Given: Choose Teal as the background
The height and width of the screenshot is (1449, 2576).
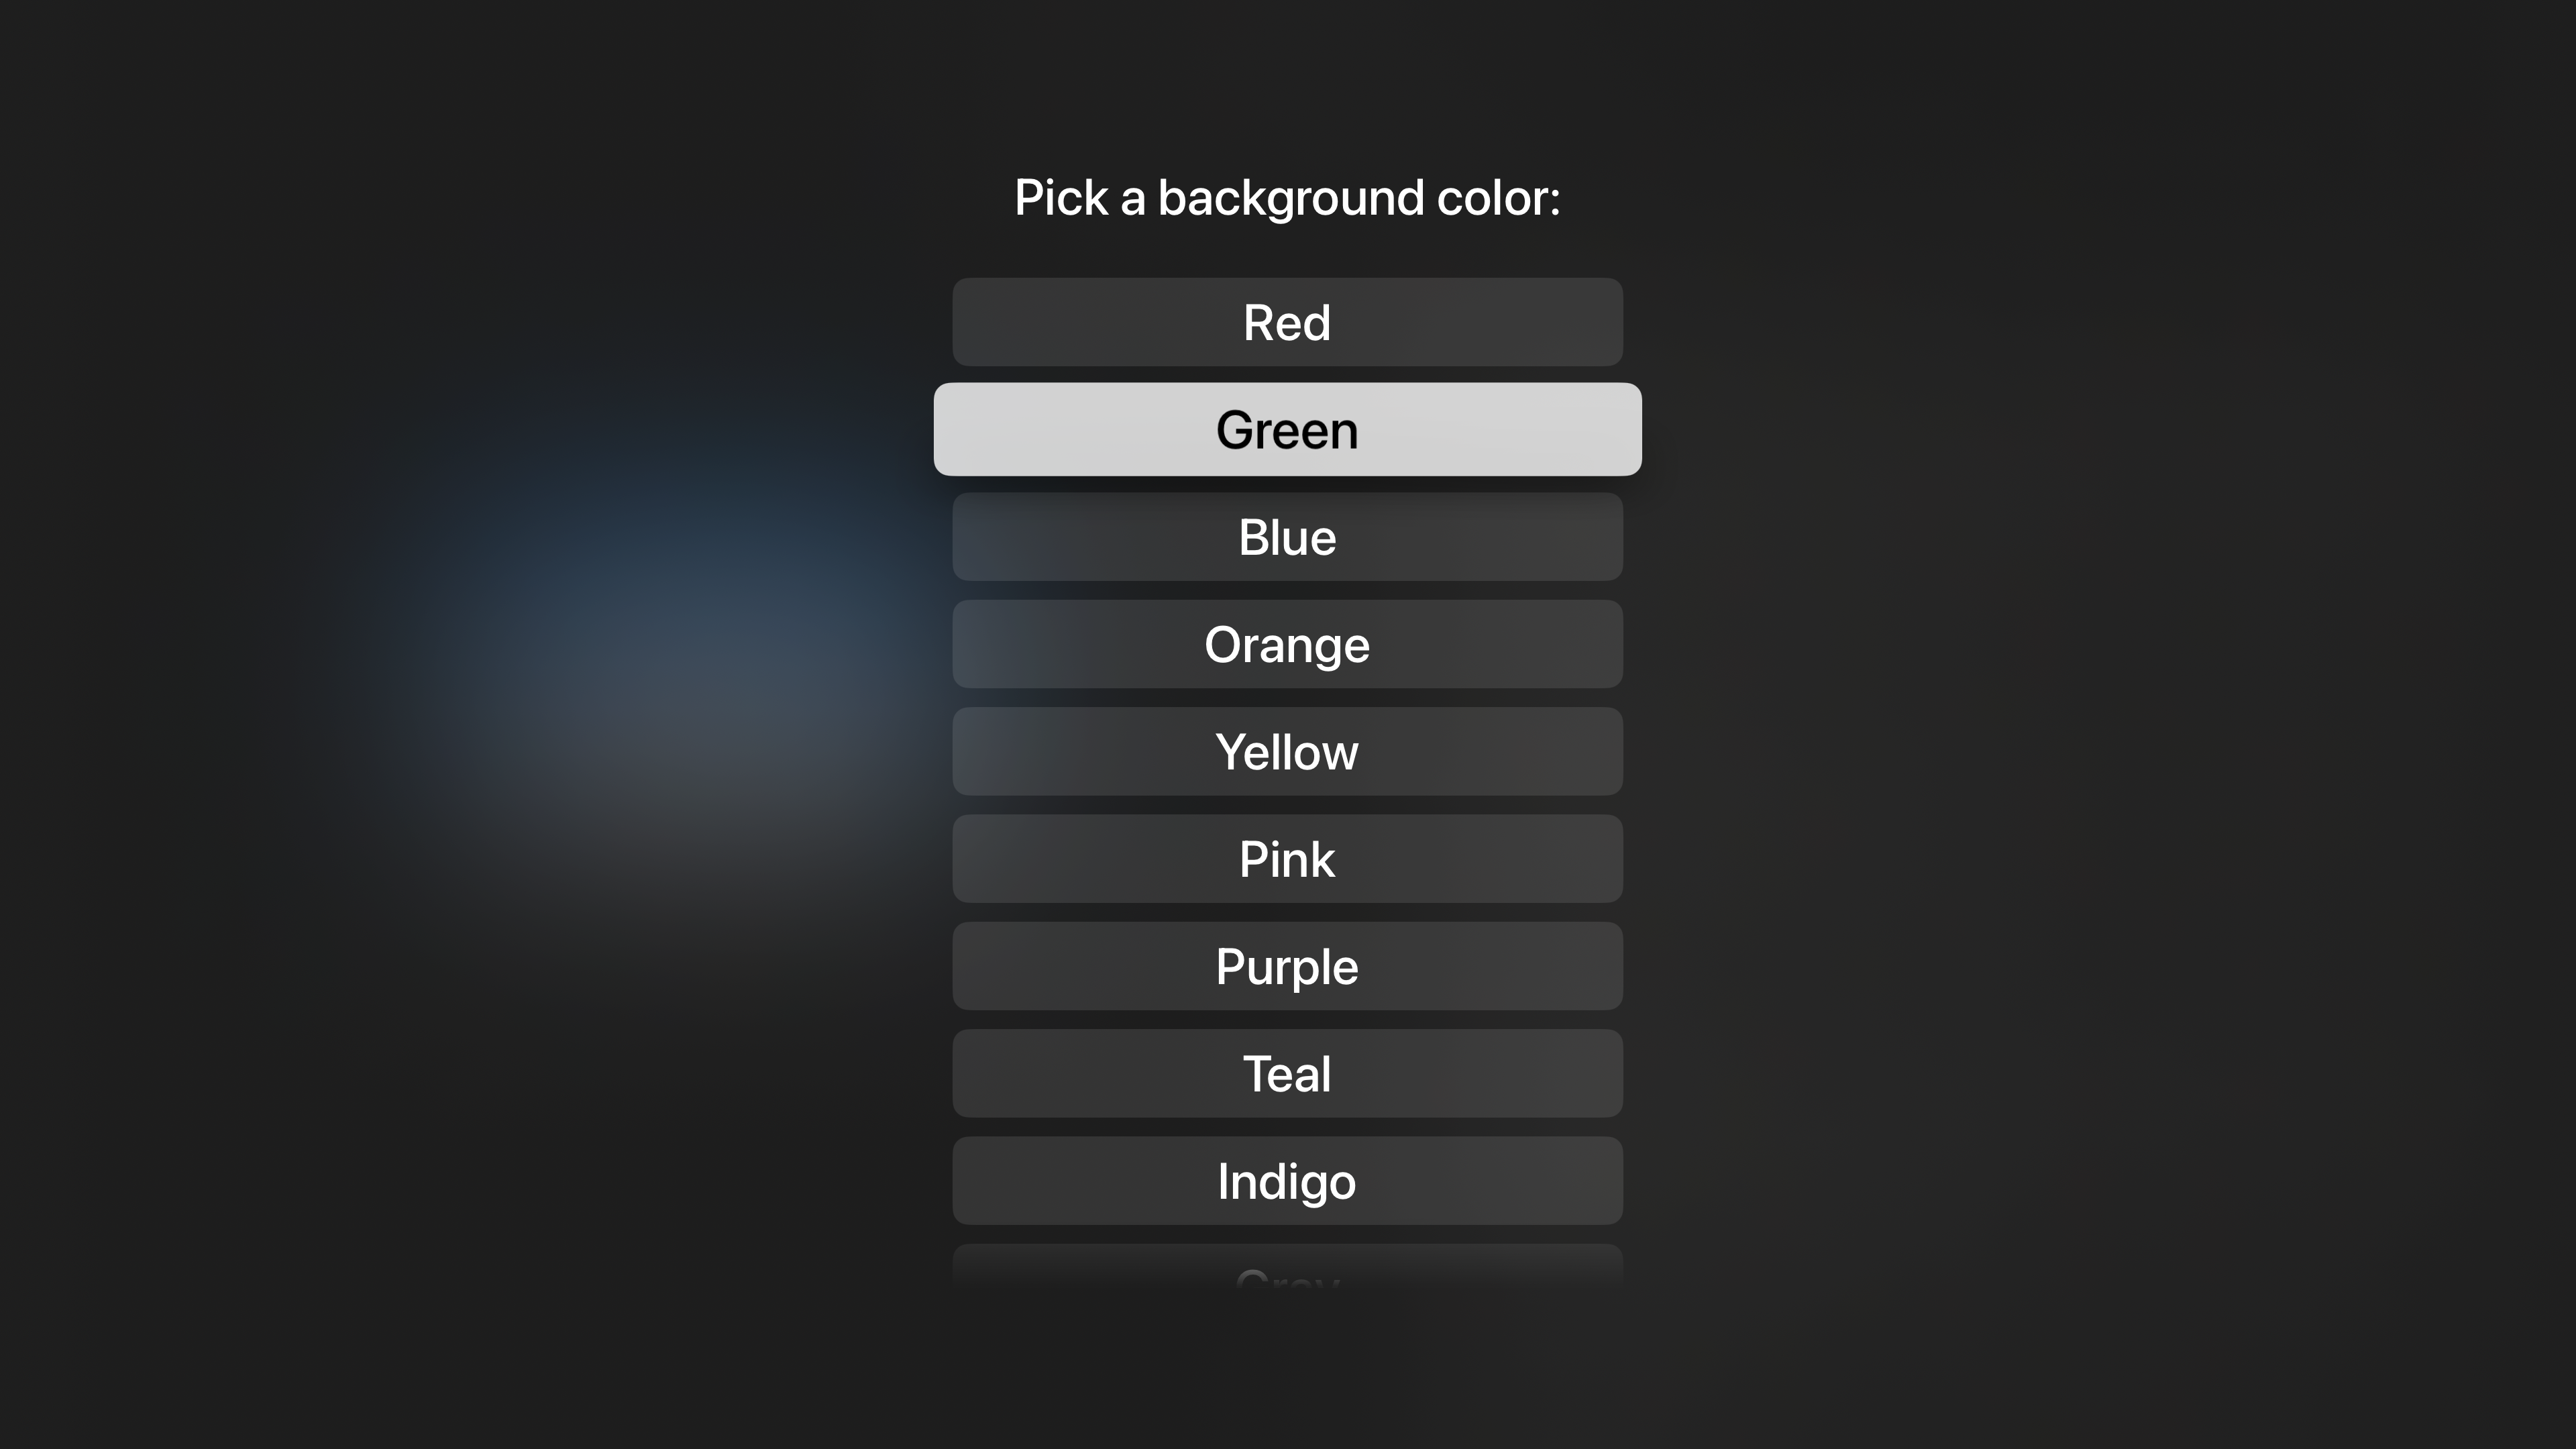Looking at the screenshot, I should pos(1287,1073).
